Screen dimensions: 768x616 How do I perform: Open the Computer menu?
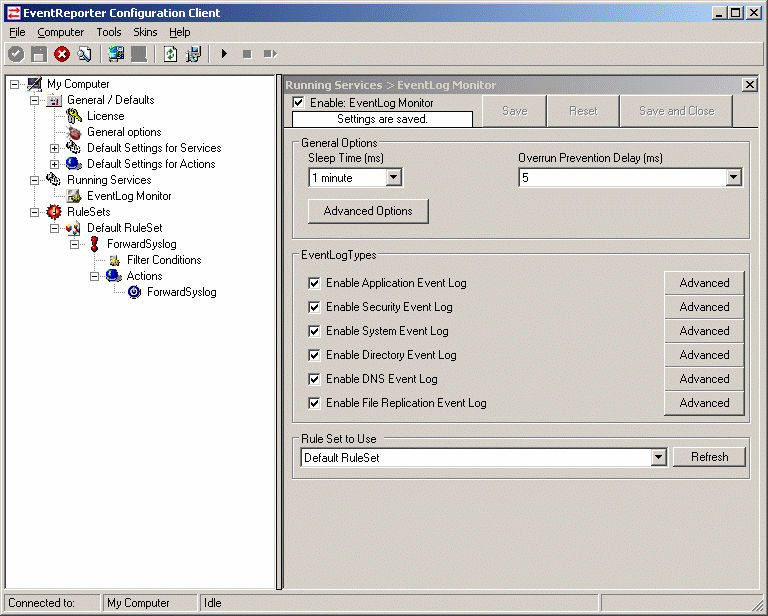(61, 32)
